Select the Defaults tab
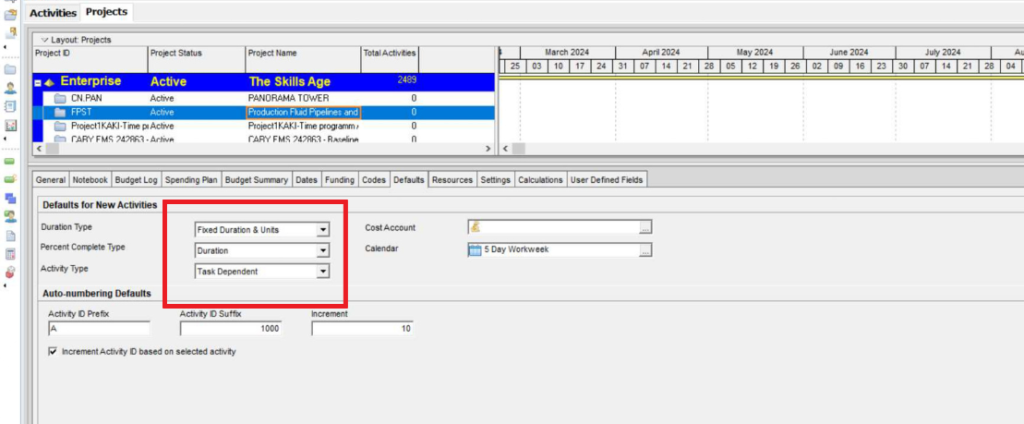1024x424 pixels. coord(409,180)
